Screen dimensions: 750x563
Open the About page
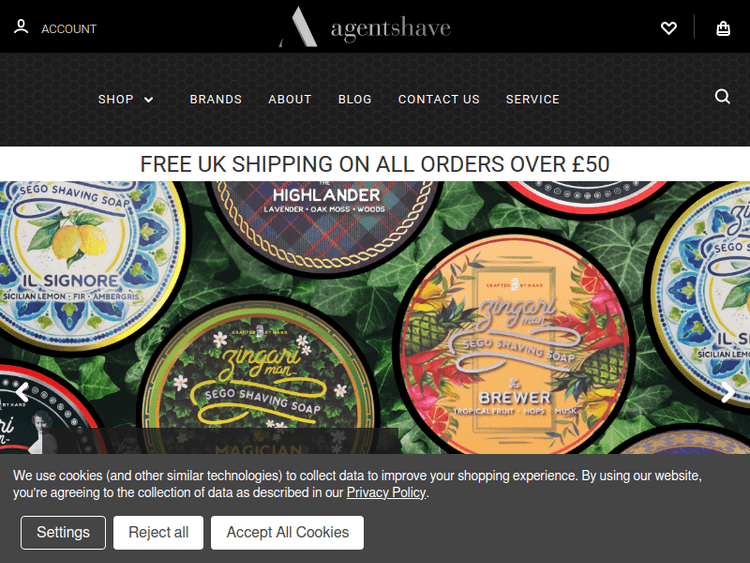coord(290,99)
